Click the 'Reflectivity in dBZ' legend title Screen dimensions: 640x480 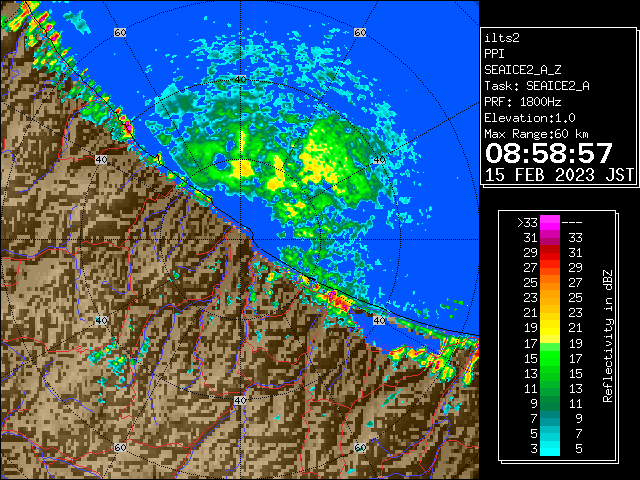[x=607, y=336]
